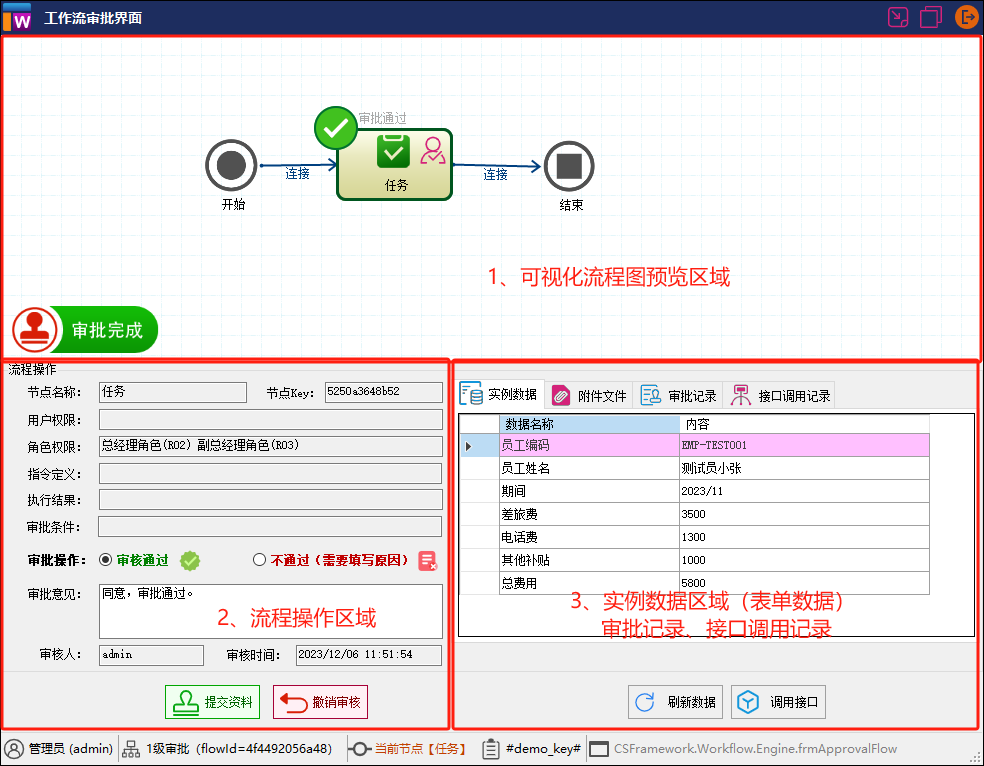Click the 2023/11 cell
The width and height of the screenshot is (984, 766).
pyautogui.click(x=805, y=491)
